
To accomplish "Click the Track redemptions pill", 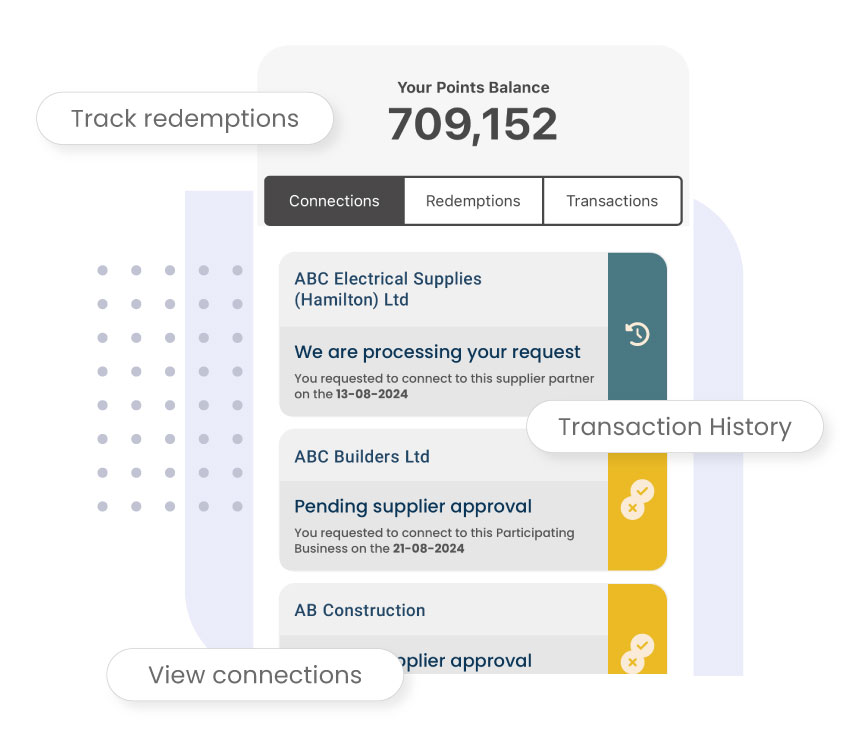I will [x=185, y=118].
